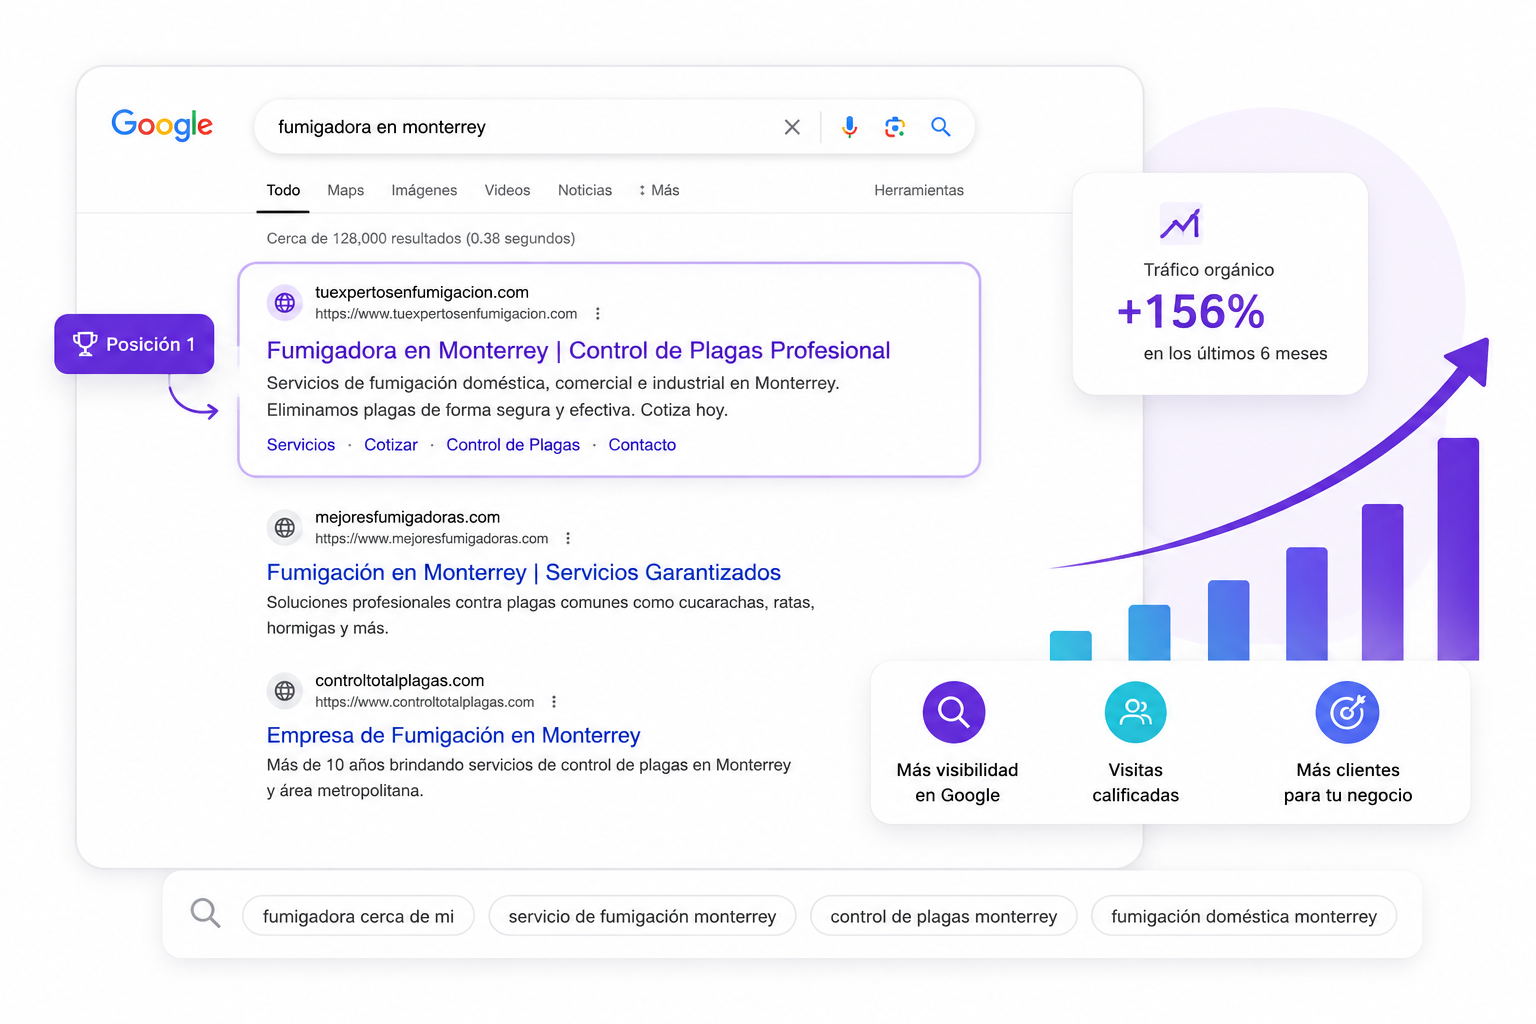Viewport: 1536px width, 1024px height.
Task: Follow the Servicios sitelink
Action: [x=301, y=445]
